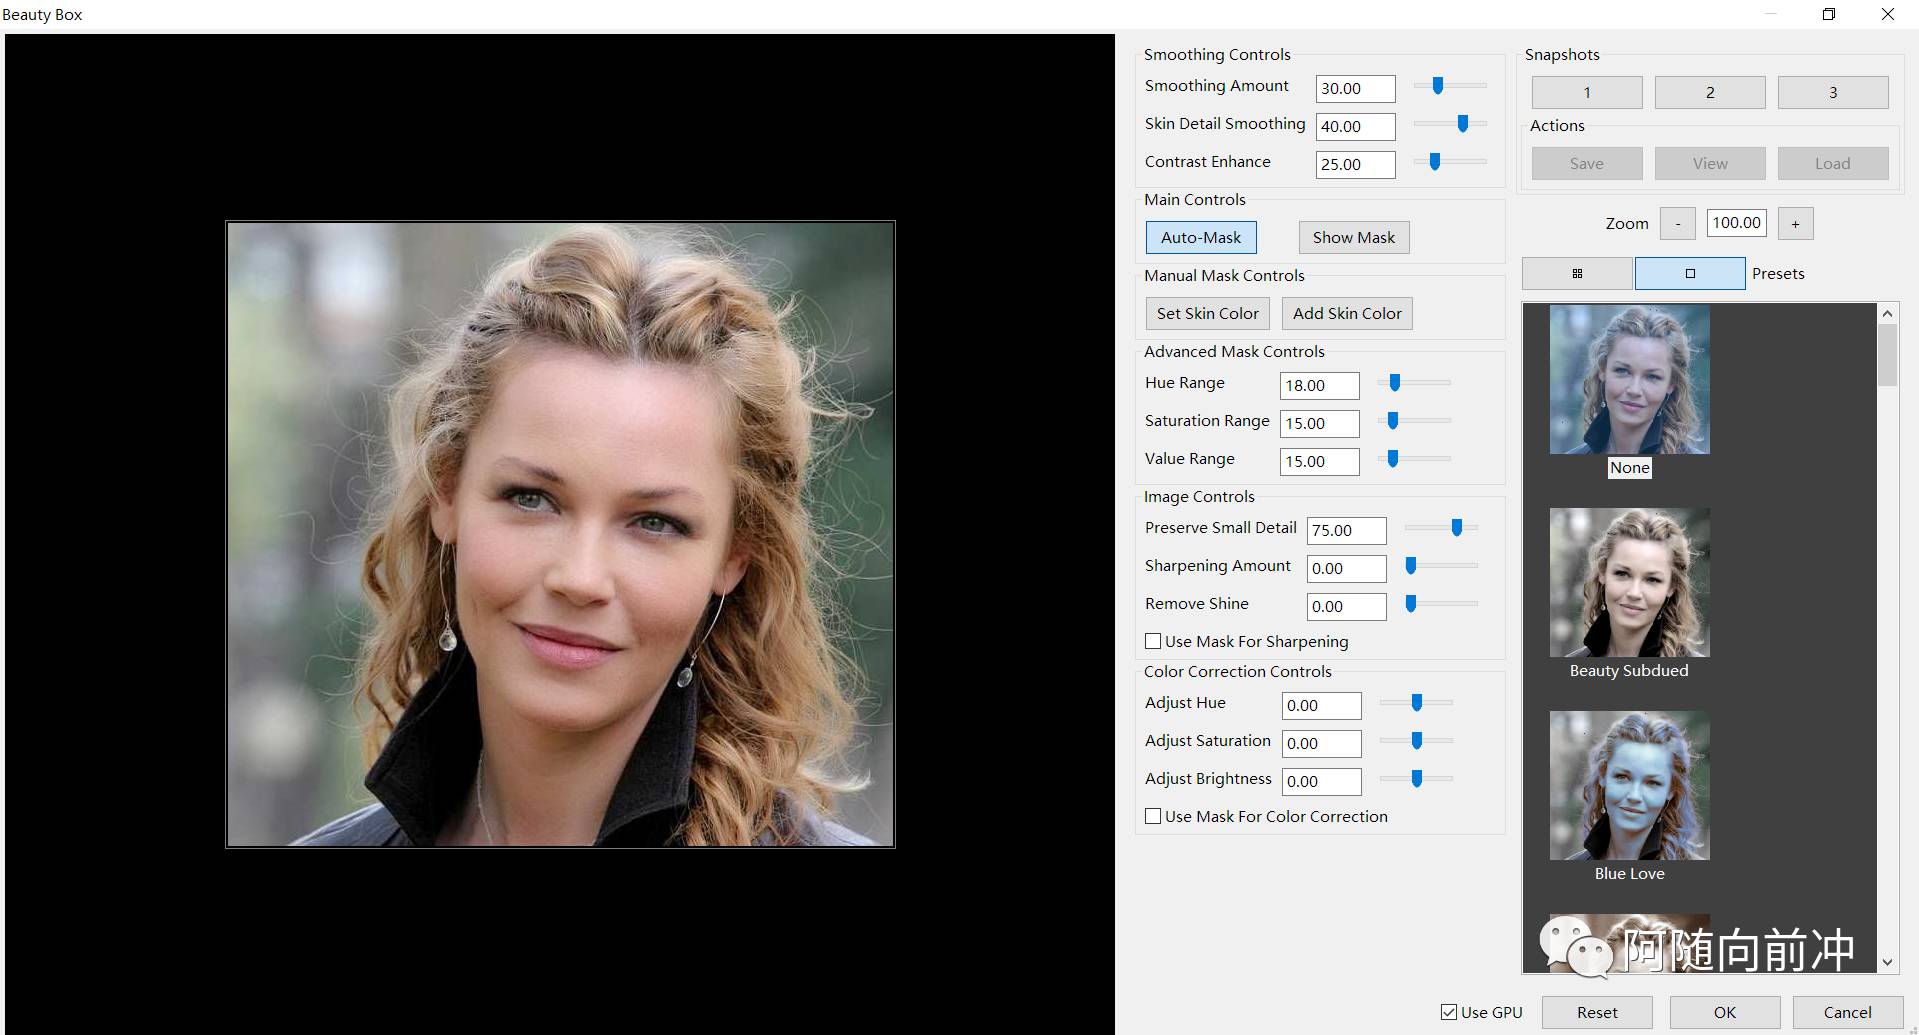1919x1035 pixels.
Task: Click the zoom in plus button
Action: point(1795,224)
